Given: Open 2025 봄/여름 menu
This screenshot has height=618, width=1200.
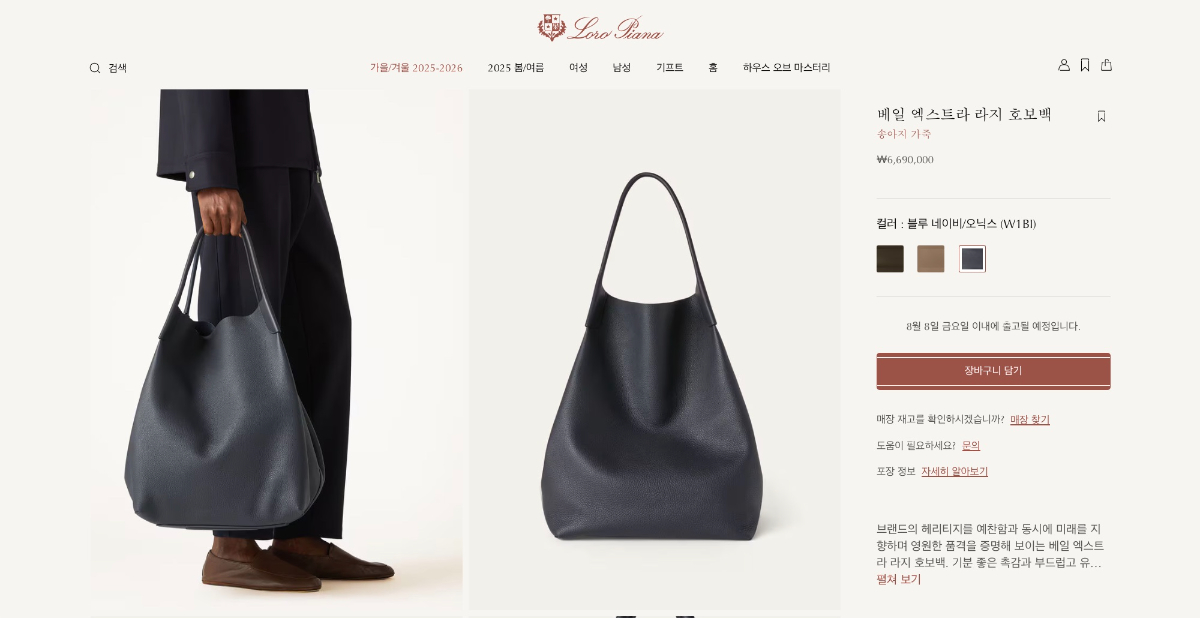Looking at the screenshot, I should point(516,68).
